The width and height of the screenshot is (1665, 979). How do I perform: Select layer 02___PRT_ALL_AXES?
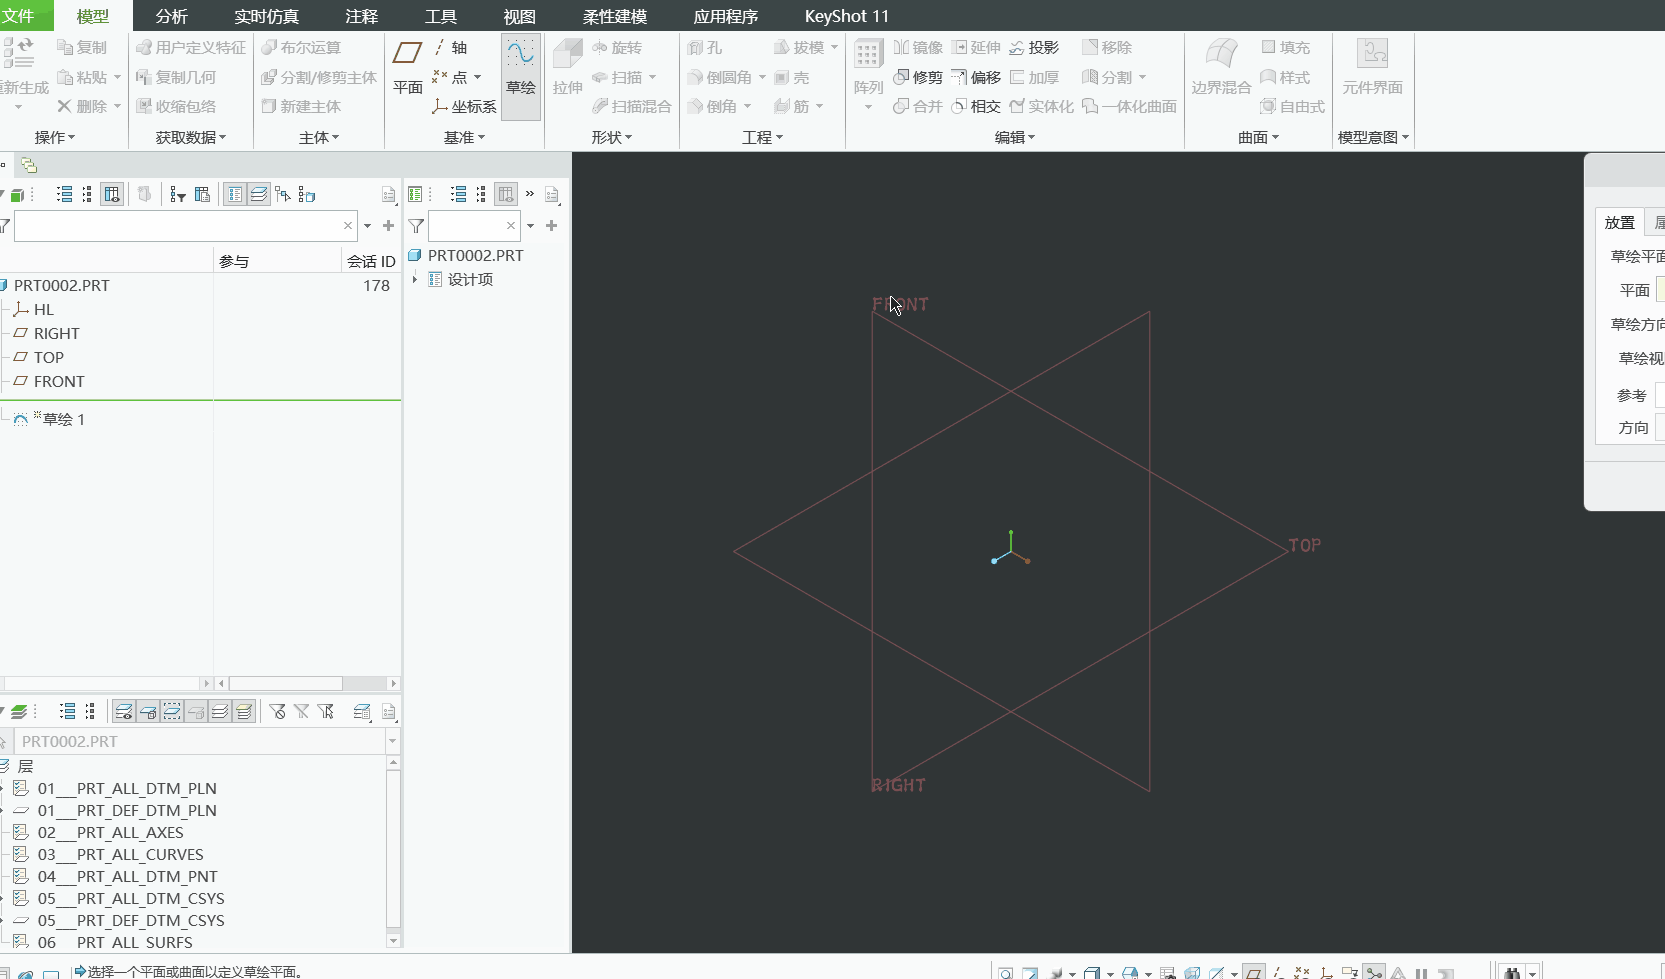point(110,832)
